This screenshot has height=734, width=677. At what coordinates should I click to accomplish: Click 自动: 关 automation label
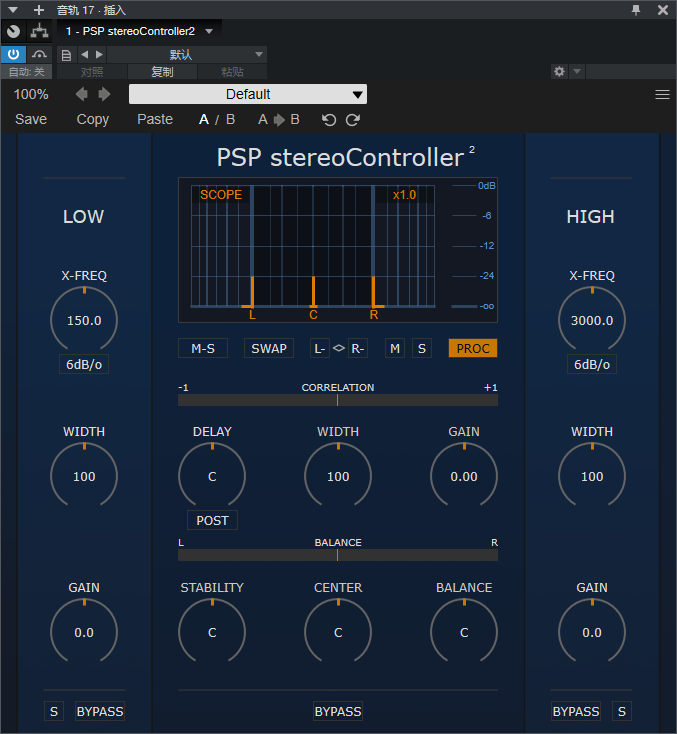27,72
